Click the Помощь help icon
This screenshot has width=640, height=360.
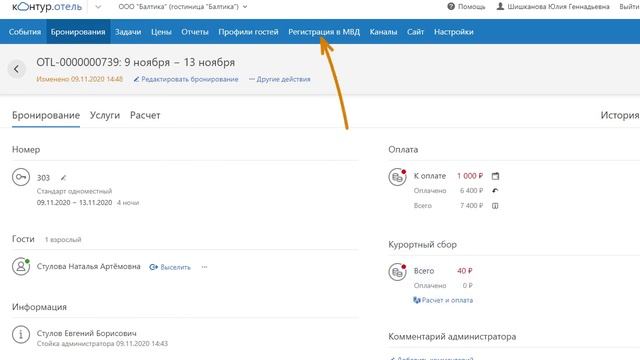(x=451, y=7)
